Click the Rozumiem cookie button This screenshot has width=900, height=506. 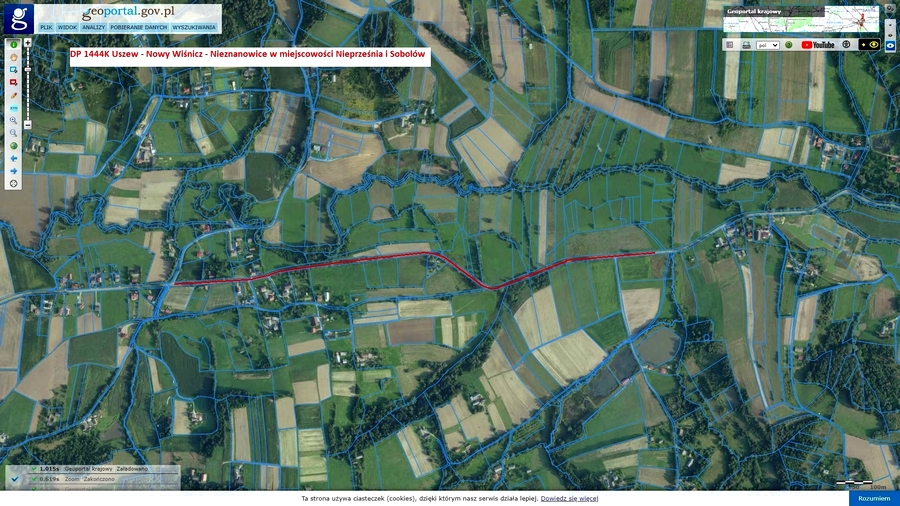874,499
